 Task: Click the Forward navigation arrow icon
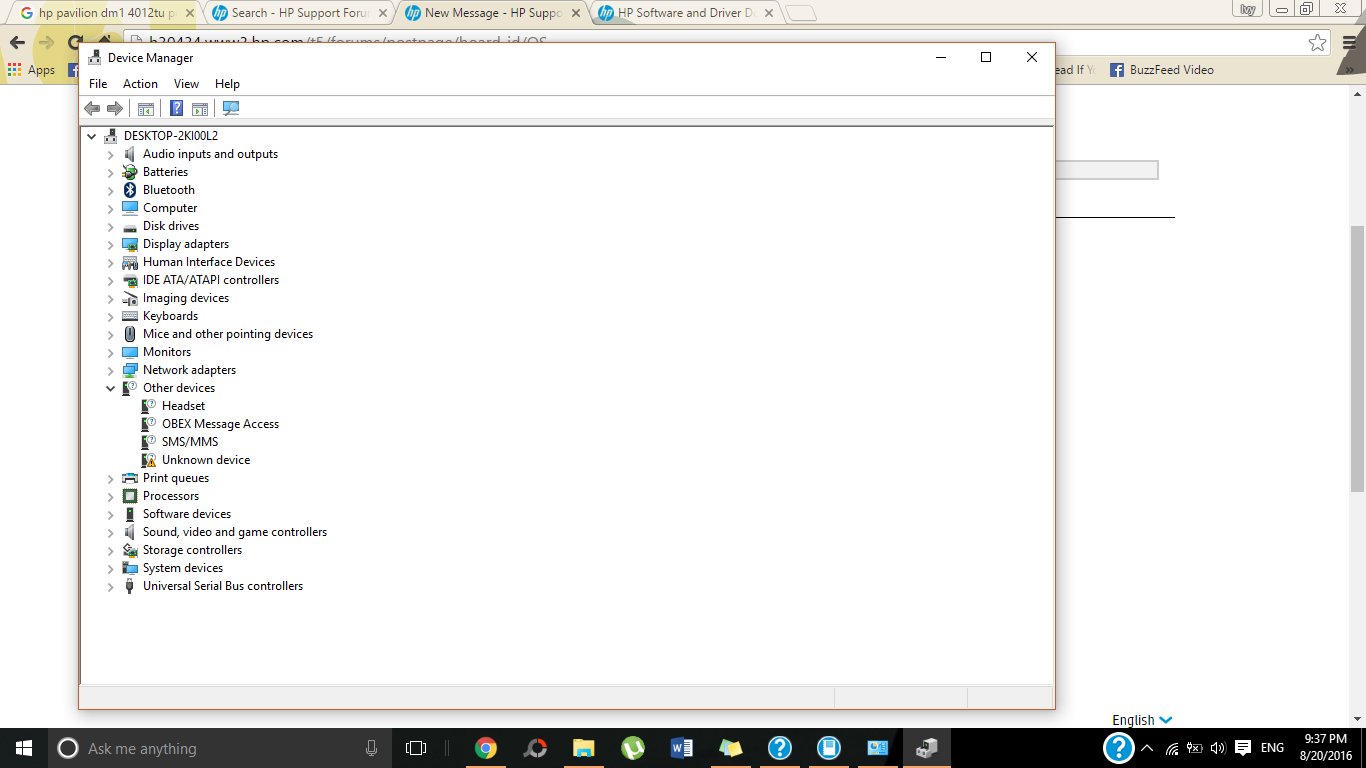coord(113,108)
